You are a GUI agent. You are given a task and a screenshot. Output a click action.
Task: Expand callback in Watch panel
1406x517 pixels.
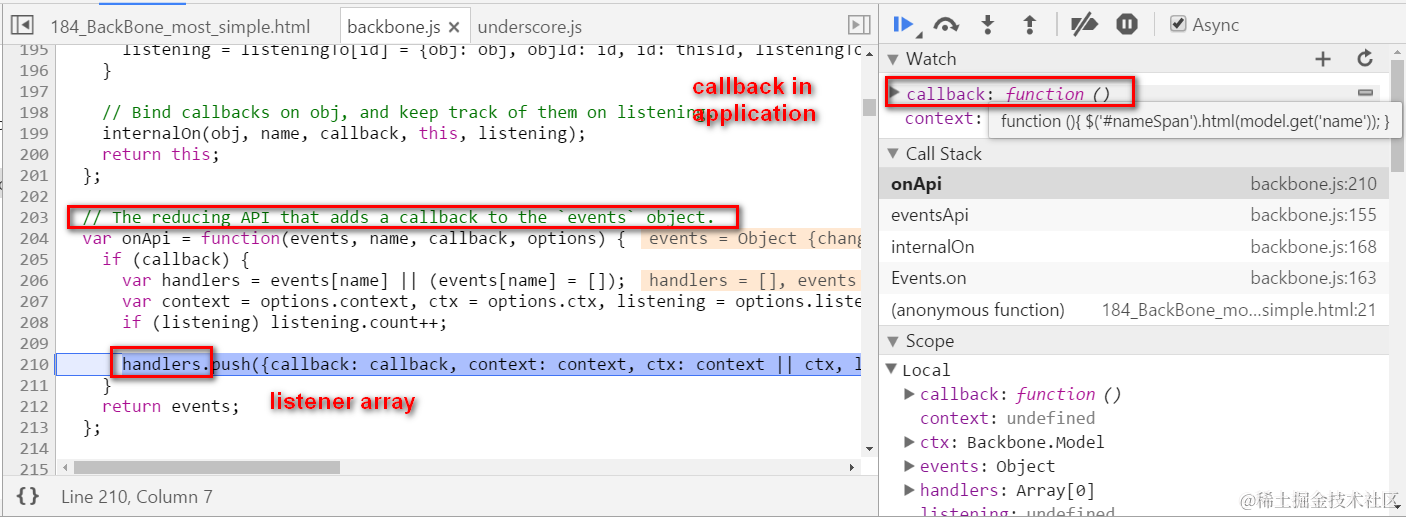(895, 94)
